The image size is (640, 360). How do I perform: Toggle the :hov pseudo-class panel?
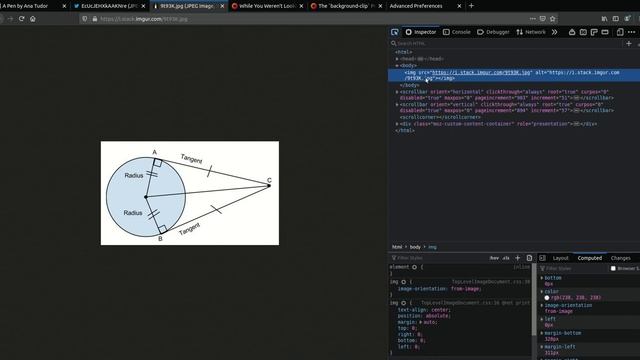tap(494, 258)
